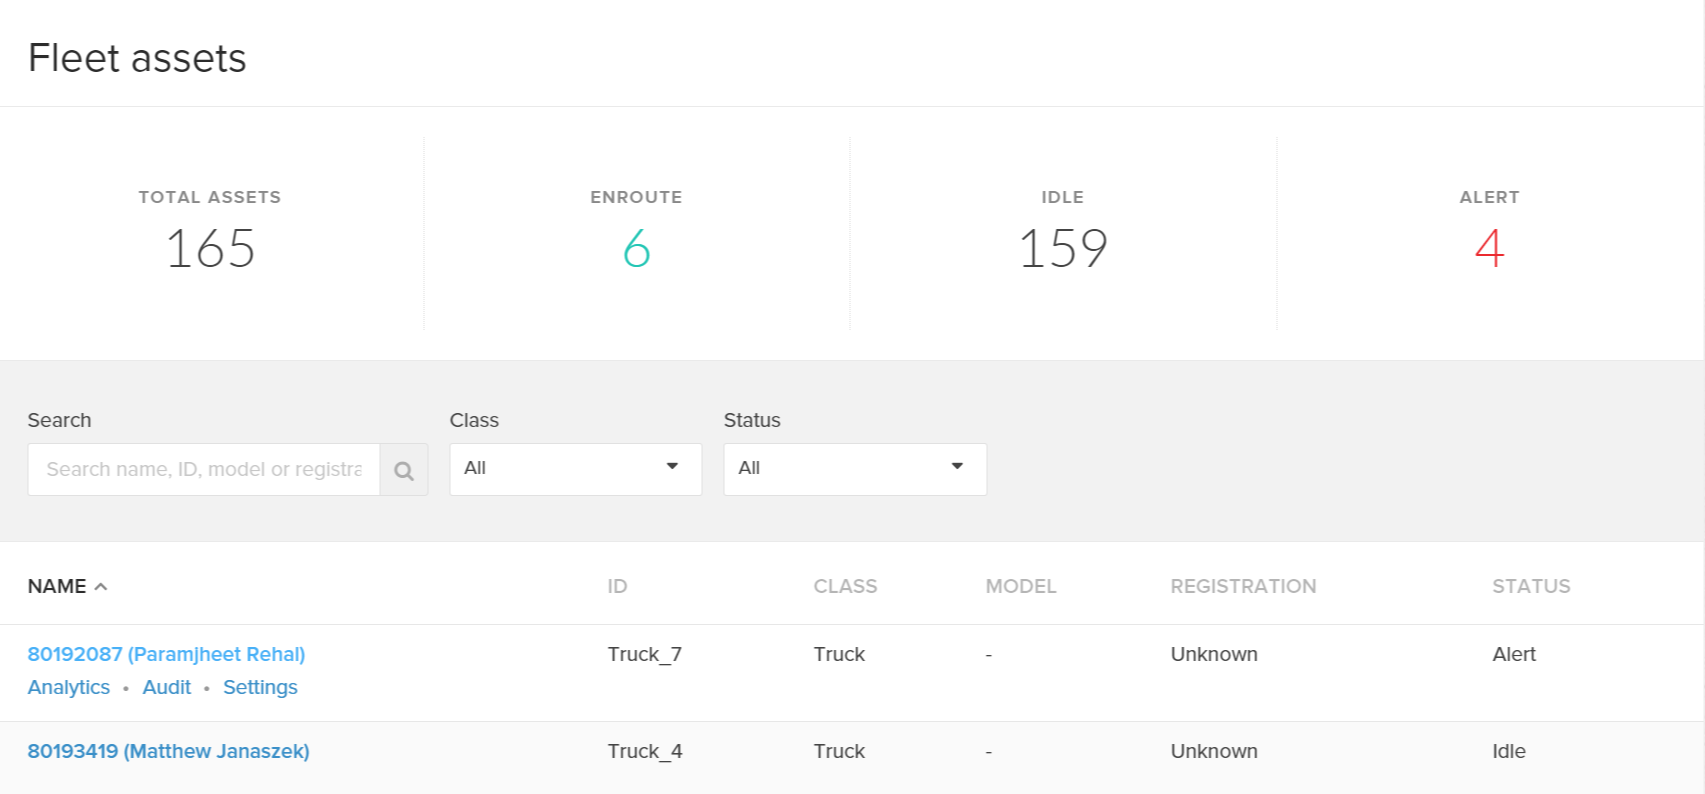This screenshot has width=1705, height=794.
Task: Open asset 80193419 (Matthew Janaszek)
Action: [168, 751]
